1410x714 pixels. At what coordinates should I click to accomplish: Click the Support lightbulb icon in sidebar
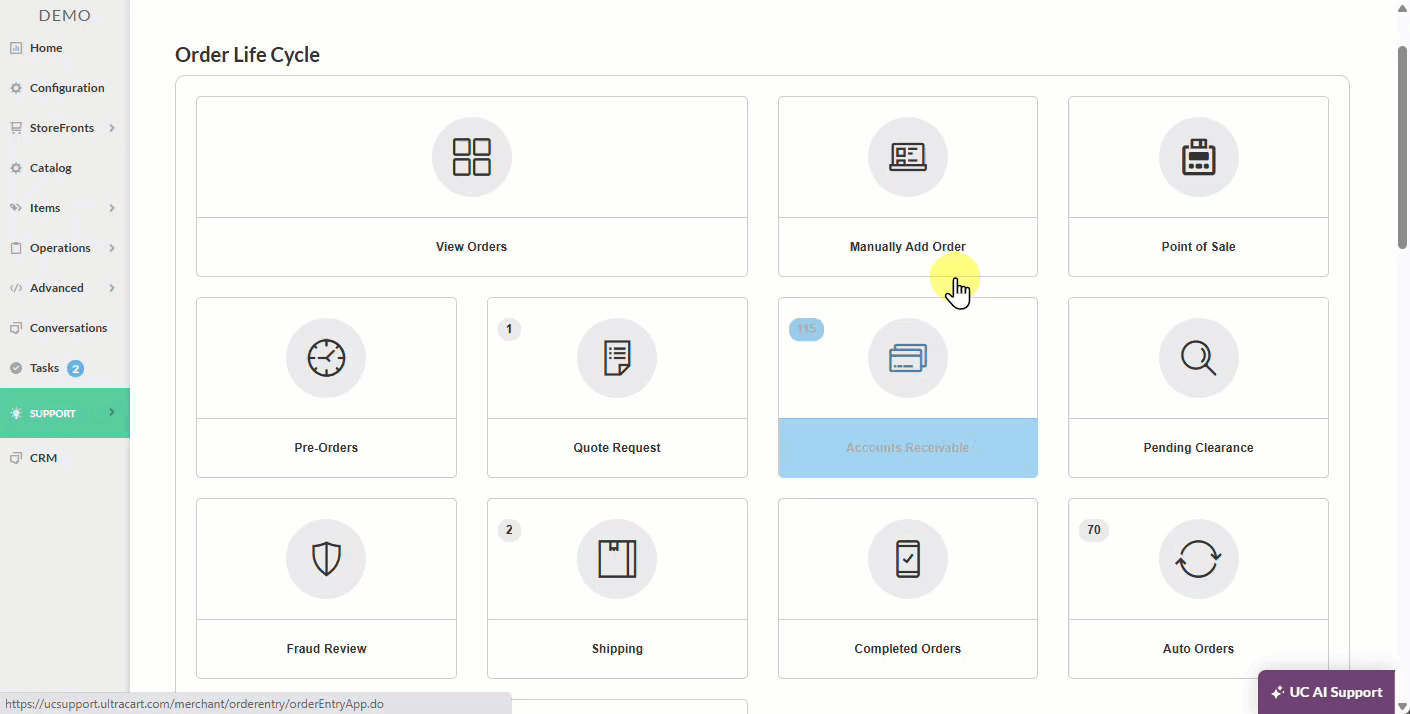16,413
